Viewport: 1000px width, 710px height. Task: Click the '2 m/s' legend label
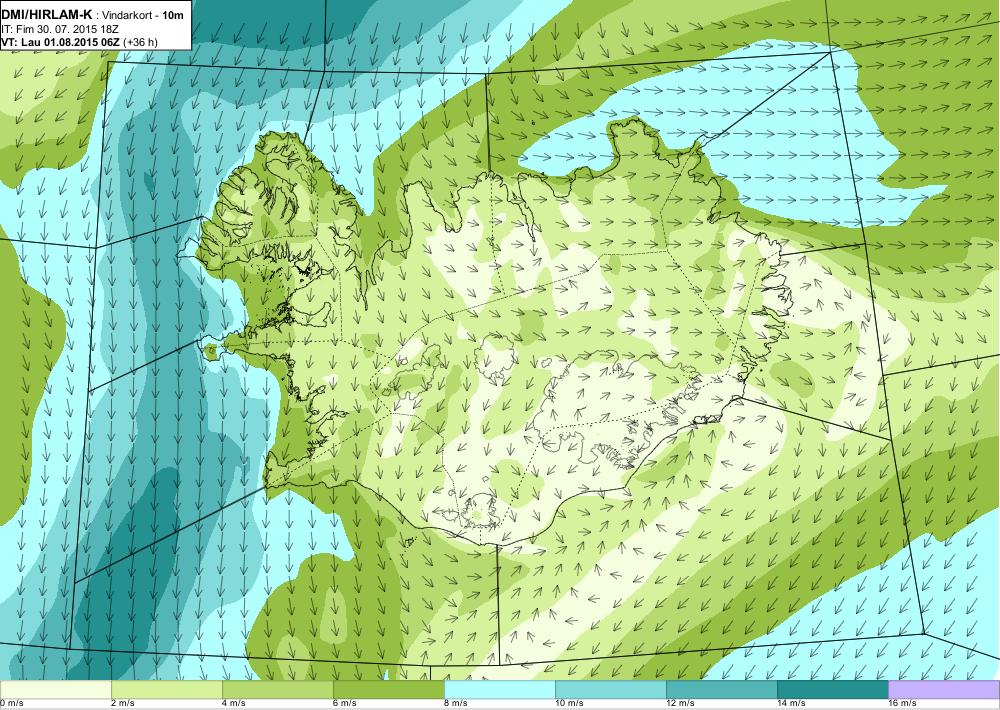pos(123,704)
